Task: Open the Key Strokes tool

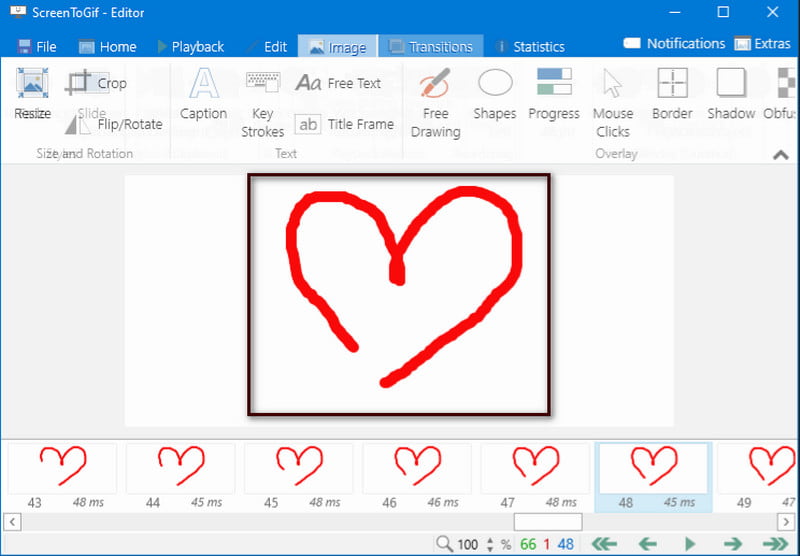Action: 263,104
